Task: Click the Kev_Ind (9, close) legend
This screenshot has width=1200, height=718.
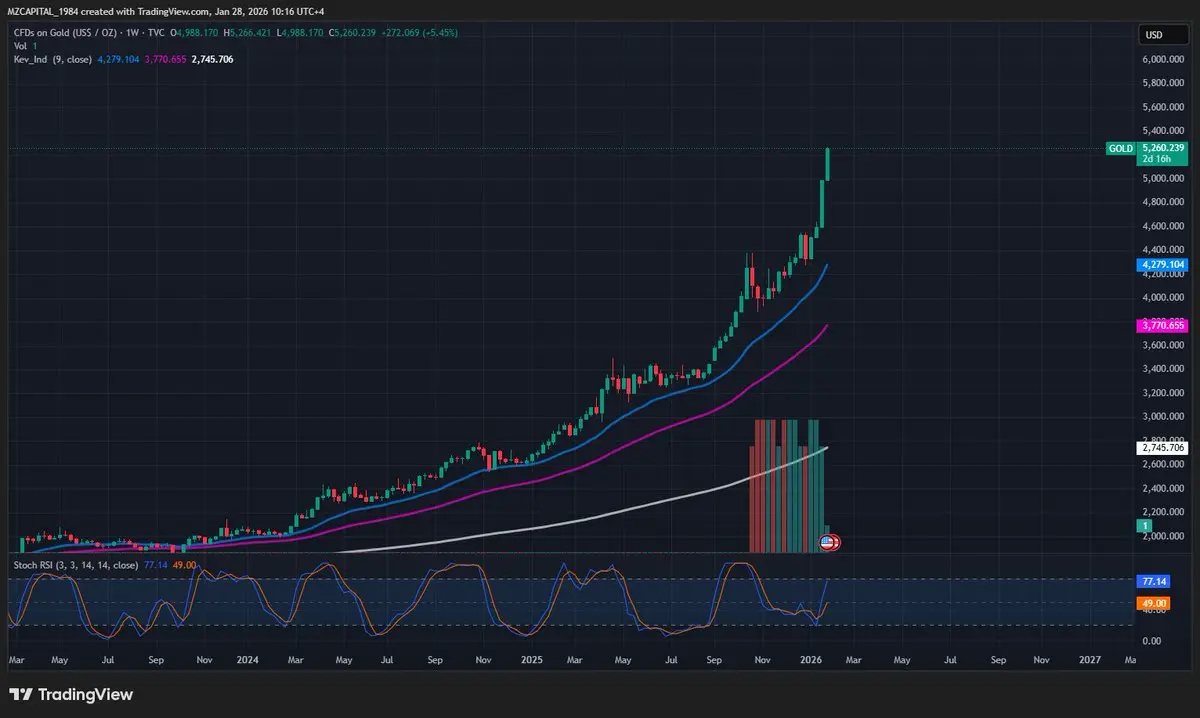Action: coord(53,60)
